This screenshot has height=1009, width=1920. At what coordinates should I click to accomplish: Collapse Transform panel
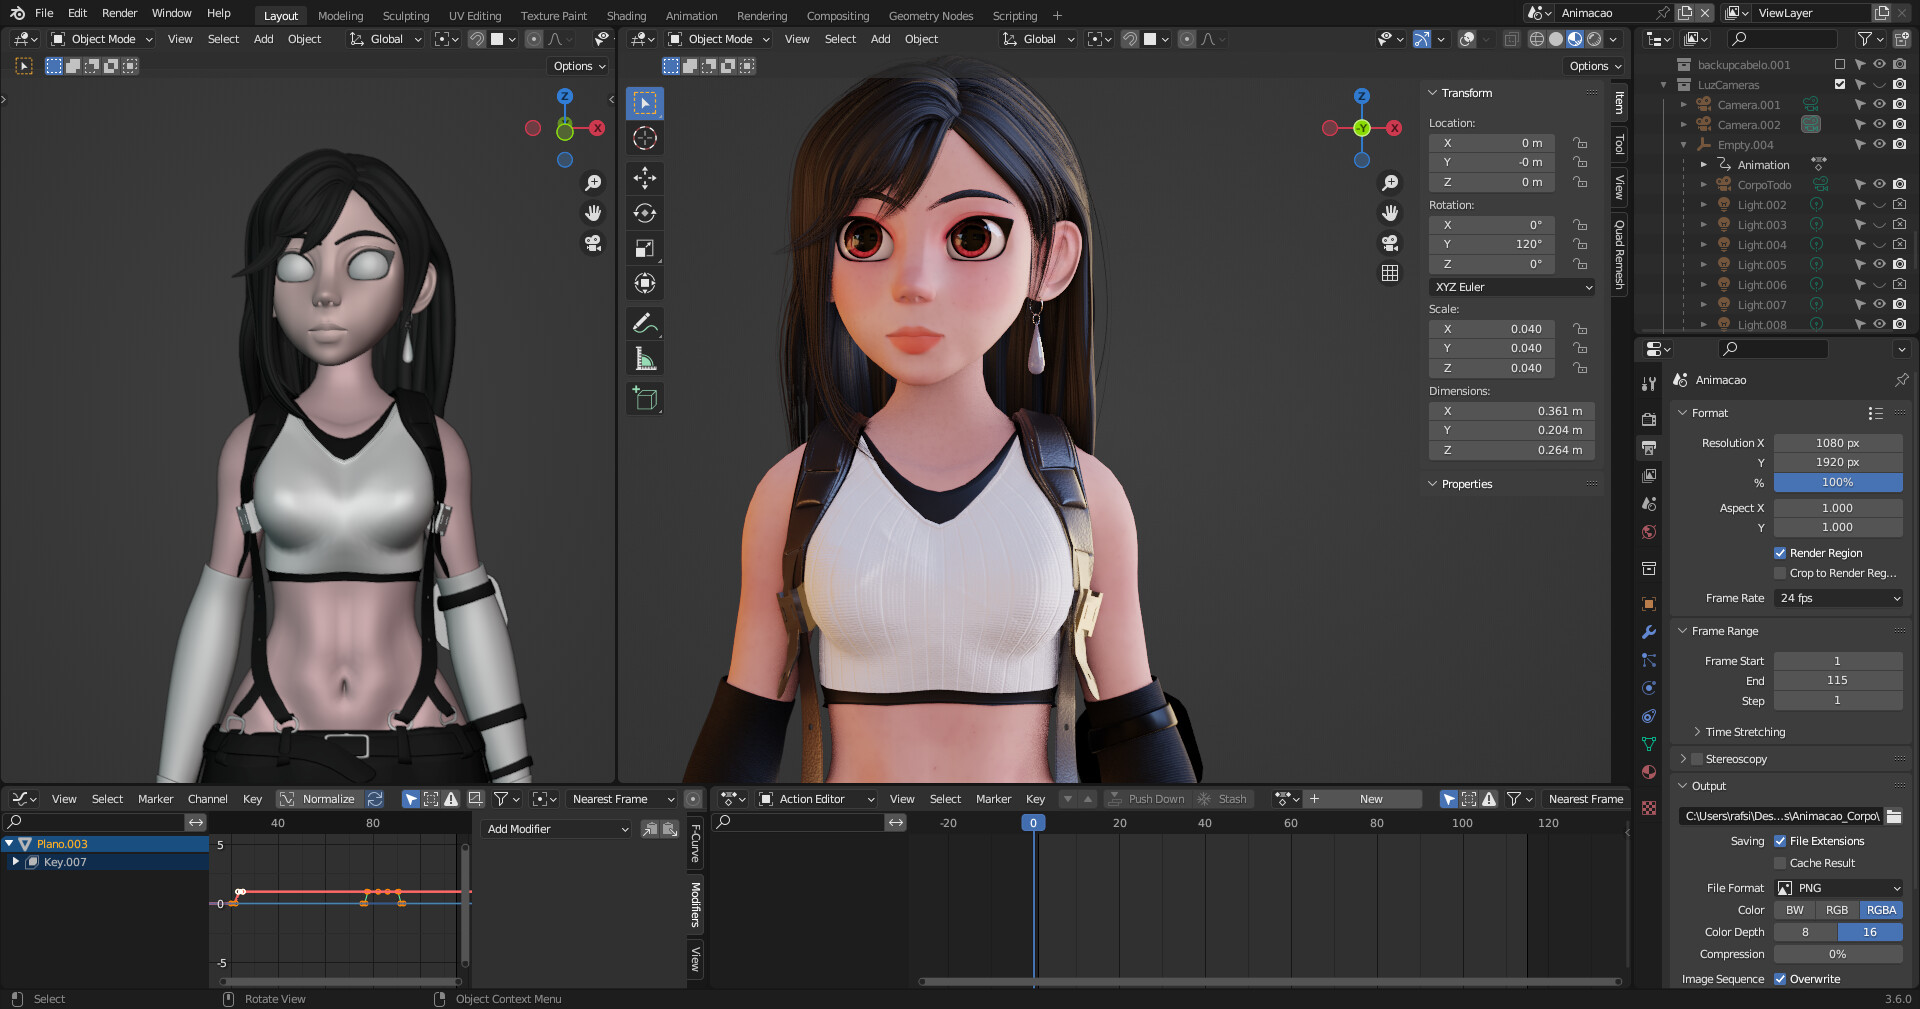[x=1433, y=93]
